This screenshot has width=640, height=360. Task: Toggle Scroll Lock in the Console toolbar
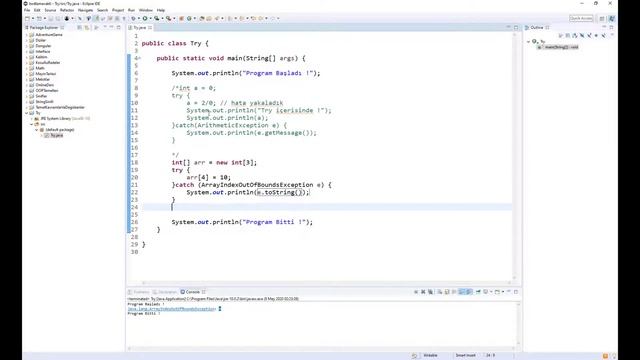tap(447, 292)
